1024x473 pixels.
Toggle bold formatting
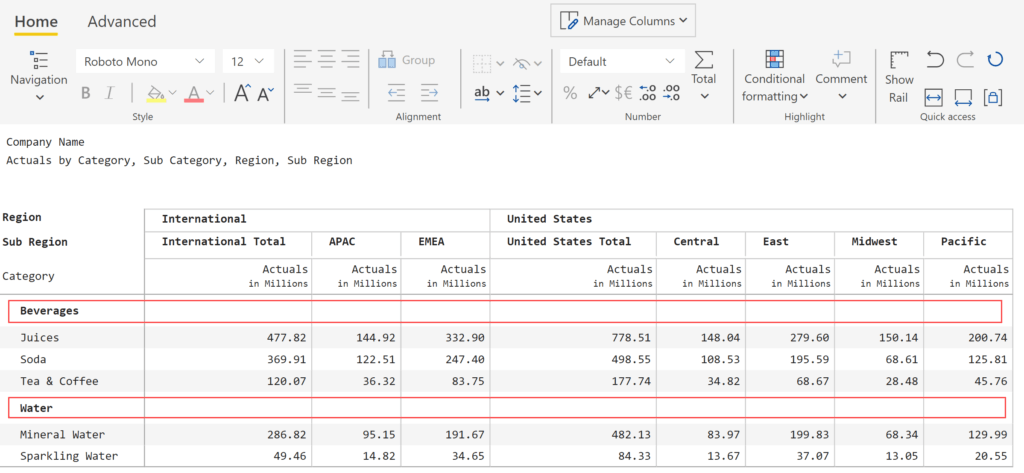tap(86, 93)
